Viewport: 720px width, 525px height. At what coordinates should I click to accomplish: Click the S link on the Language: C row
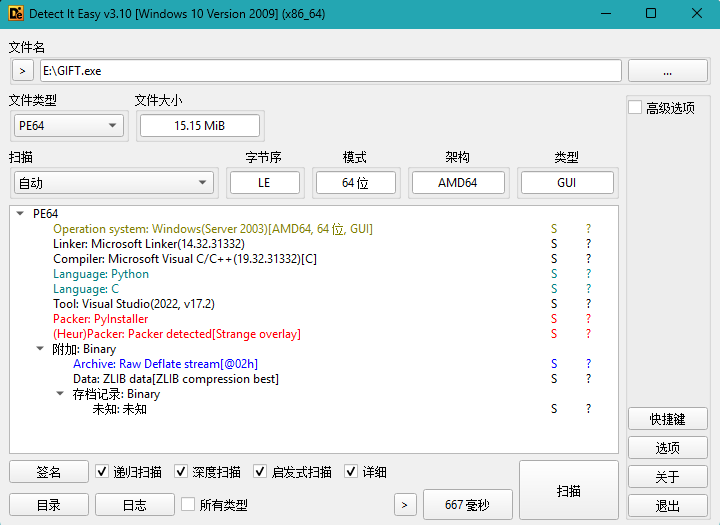[554, 289]
